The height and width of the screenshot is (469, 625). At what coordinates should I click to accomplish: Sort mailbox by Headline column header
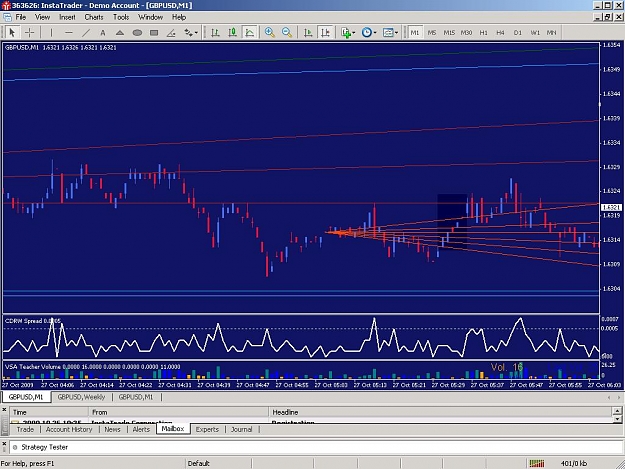tap(440, 412)
